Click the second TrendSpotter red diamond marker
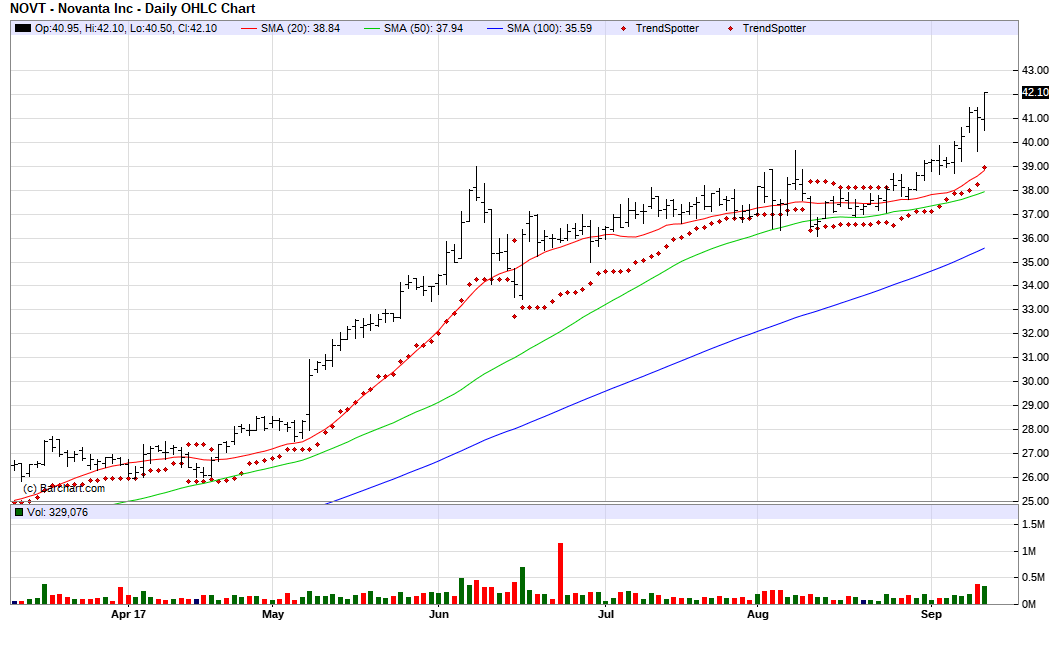The image size is (1060, 645). 730,28
